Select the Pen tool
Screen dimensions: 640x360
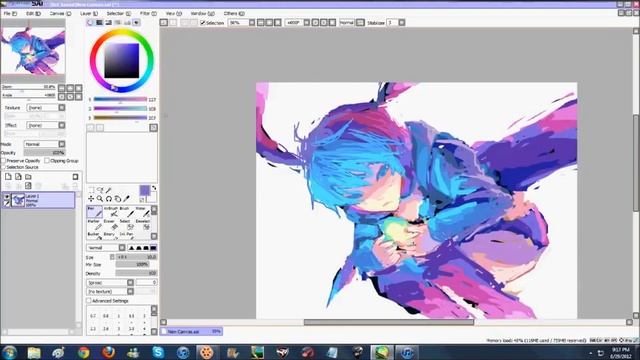[94, 212]
